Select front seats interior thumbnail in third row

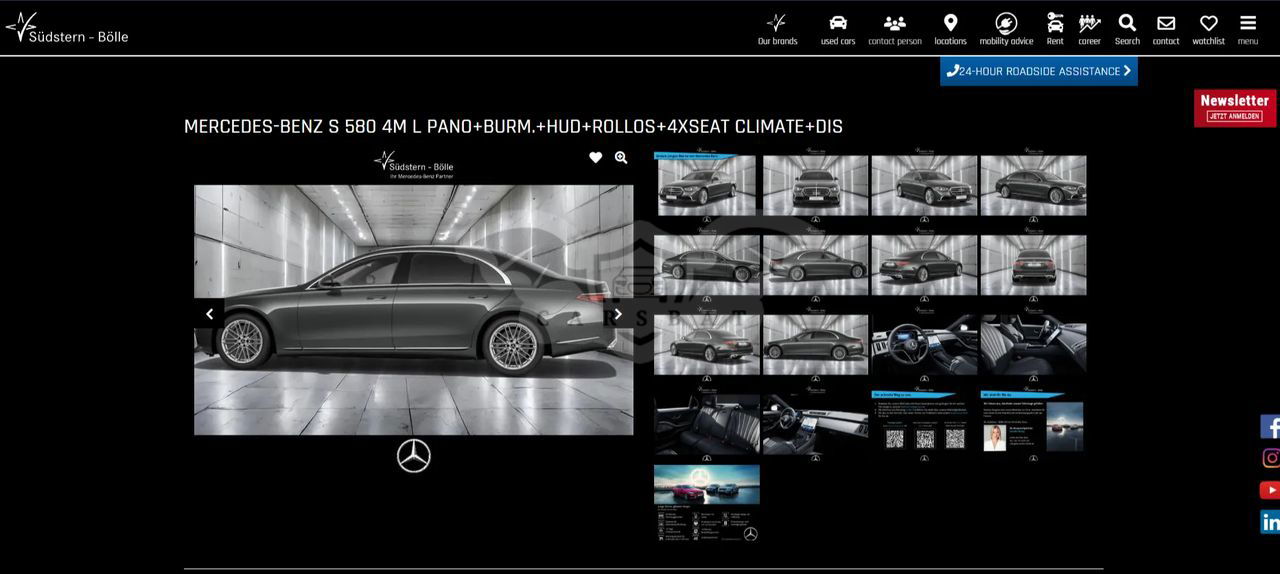1033,345
